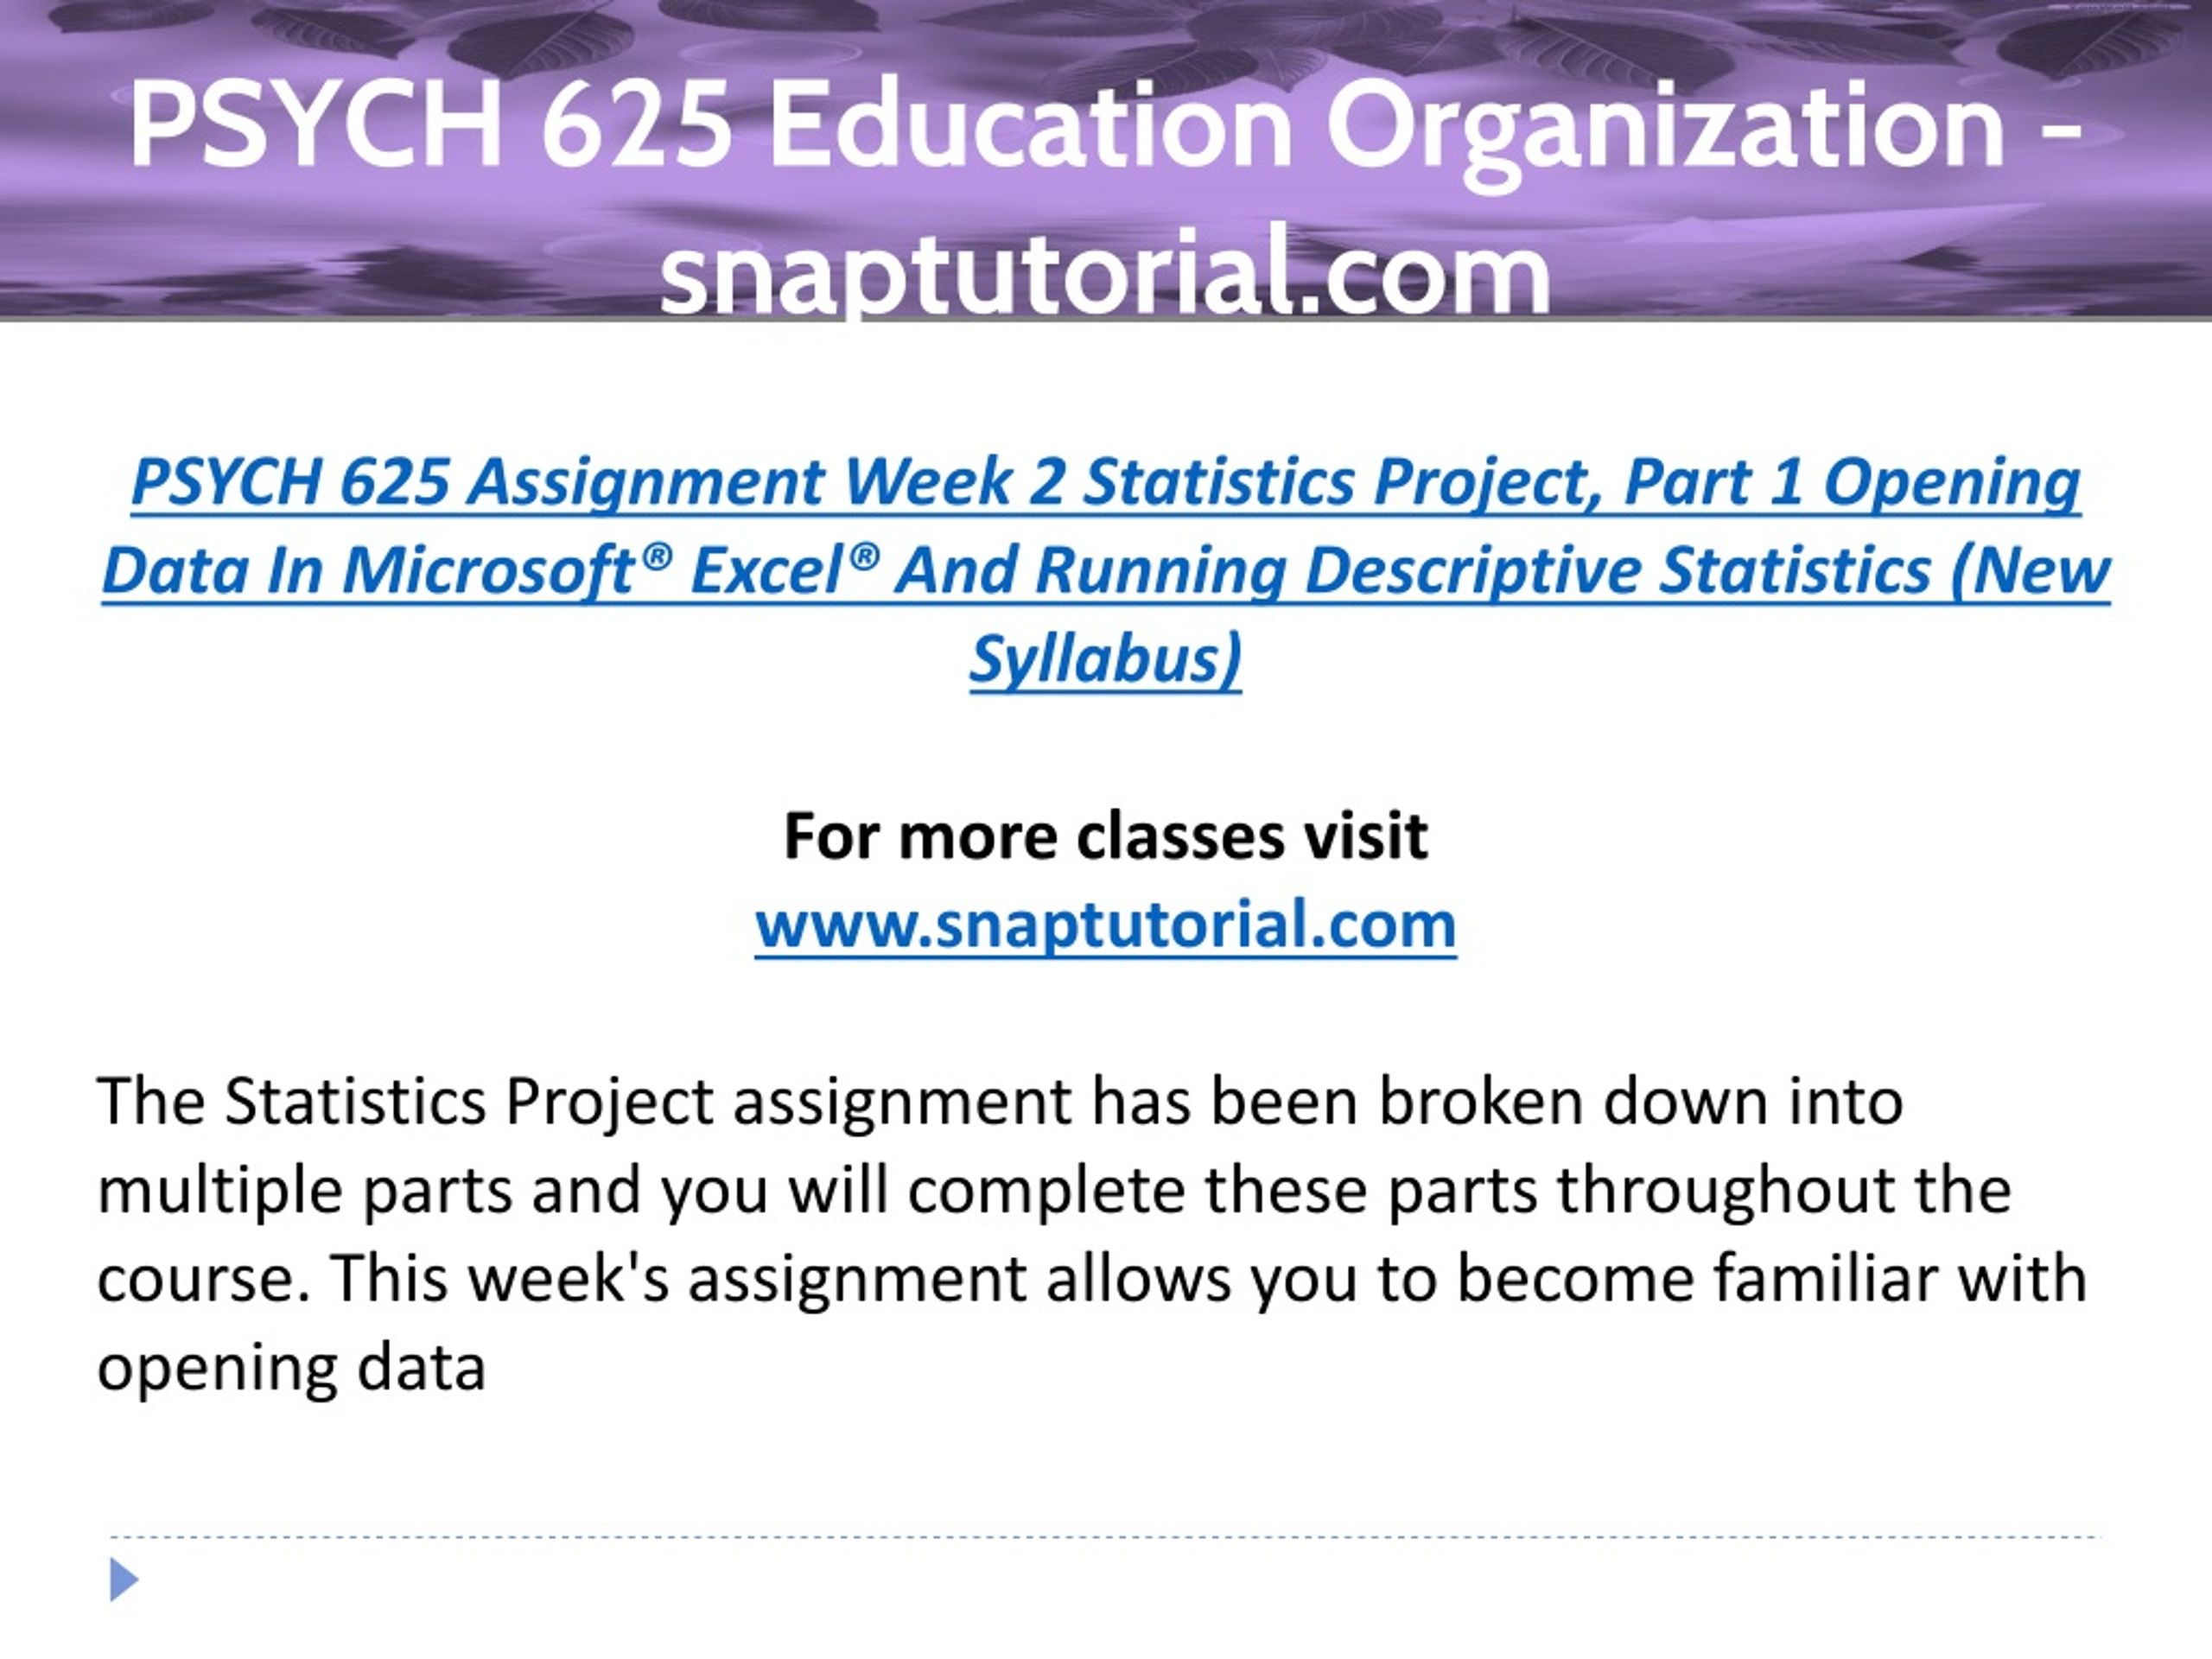Click the dashed divider line near the slide bottom
Viewport: 2212px width, 1659px height.
(1105, 1537)
